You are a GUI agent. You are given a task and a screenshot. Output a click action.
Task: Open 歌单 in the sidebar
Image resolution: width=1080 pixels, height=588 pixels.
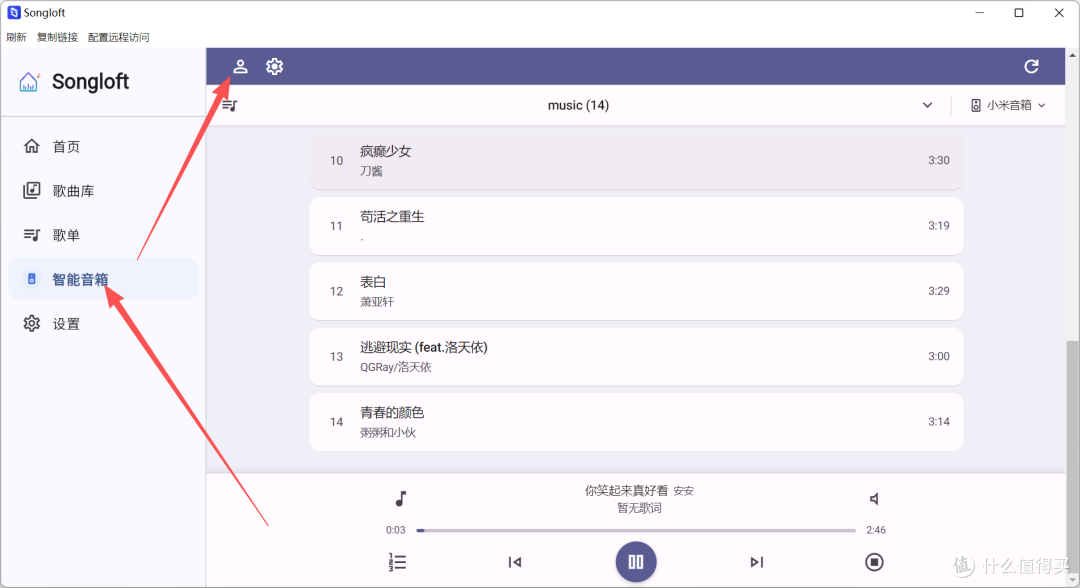click(x=103, y=235)
